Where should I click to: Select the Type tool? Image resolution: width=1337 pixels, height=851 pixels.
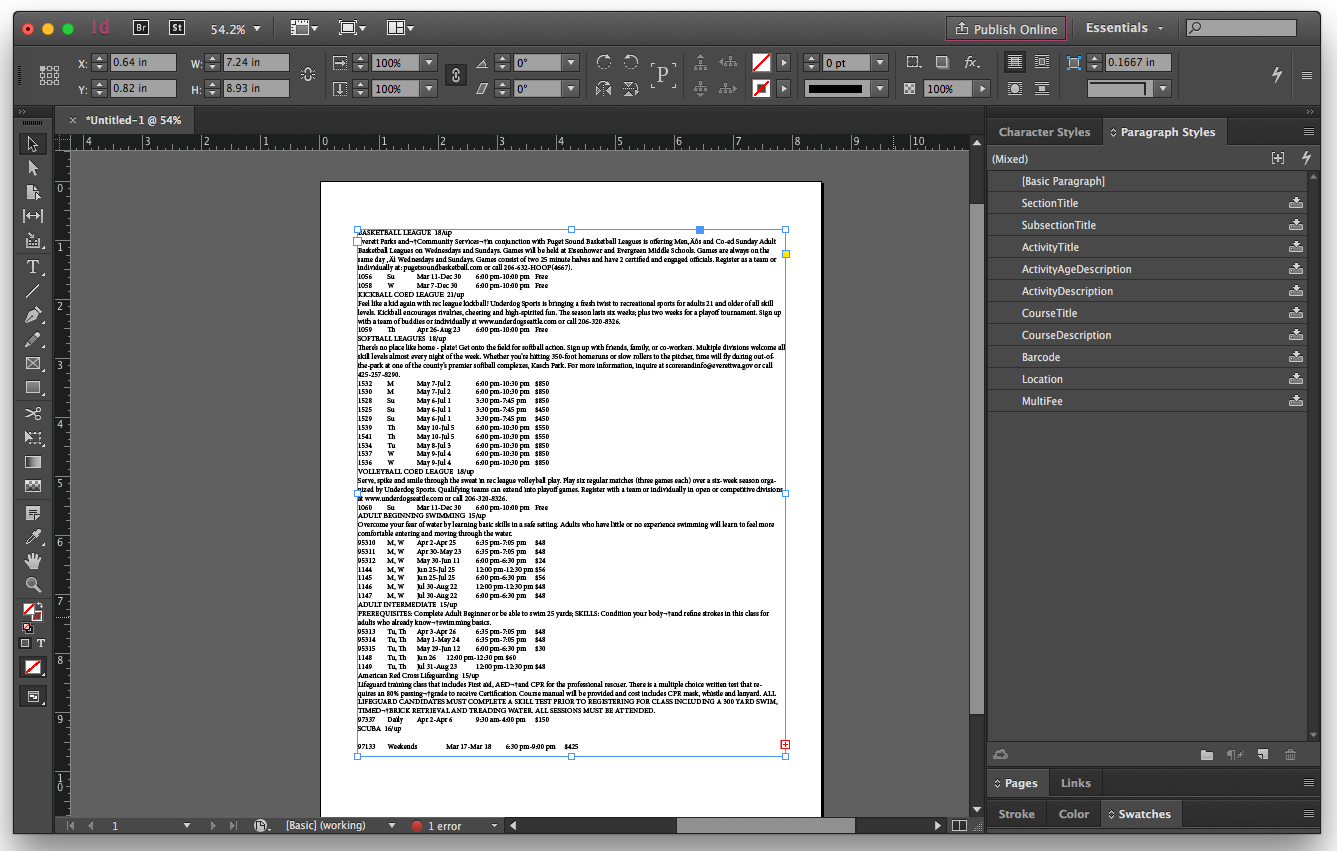pyautogui.click(x=33, y=267)
